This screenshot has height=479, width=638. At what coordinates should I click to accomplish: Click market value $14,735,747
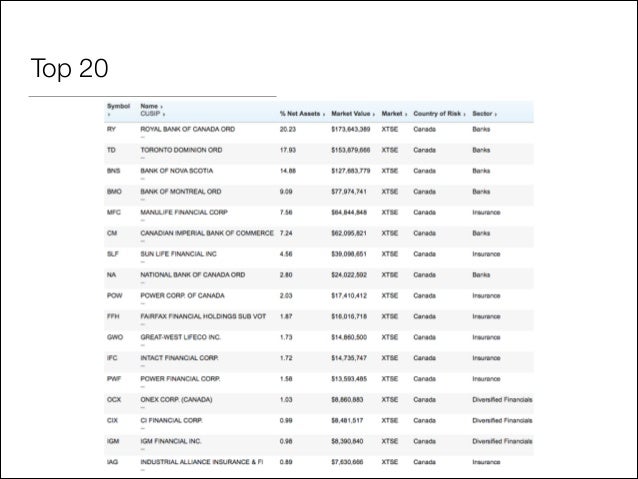(349, 358)
